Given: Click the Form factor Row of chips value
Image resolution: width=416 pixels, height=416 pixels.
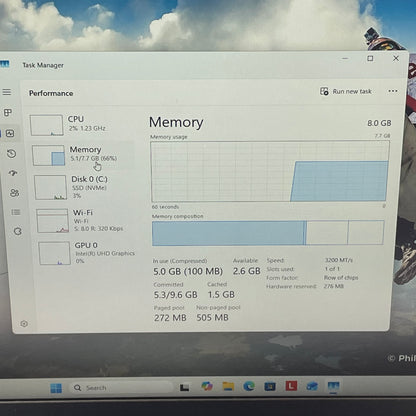Looking at the screenshot, I should click(x=341, y=277).
